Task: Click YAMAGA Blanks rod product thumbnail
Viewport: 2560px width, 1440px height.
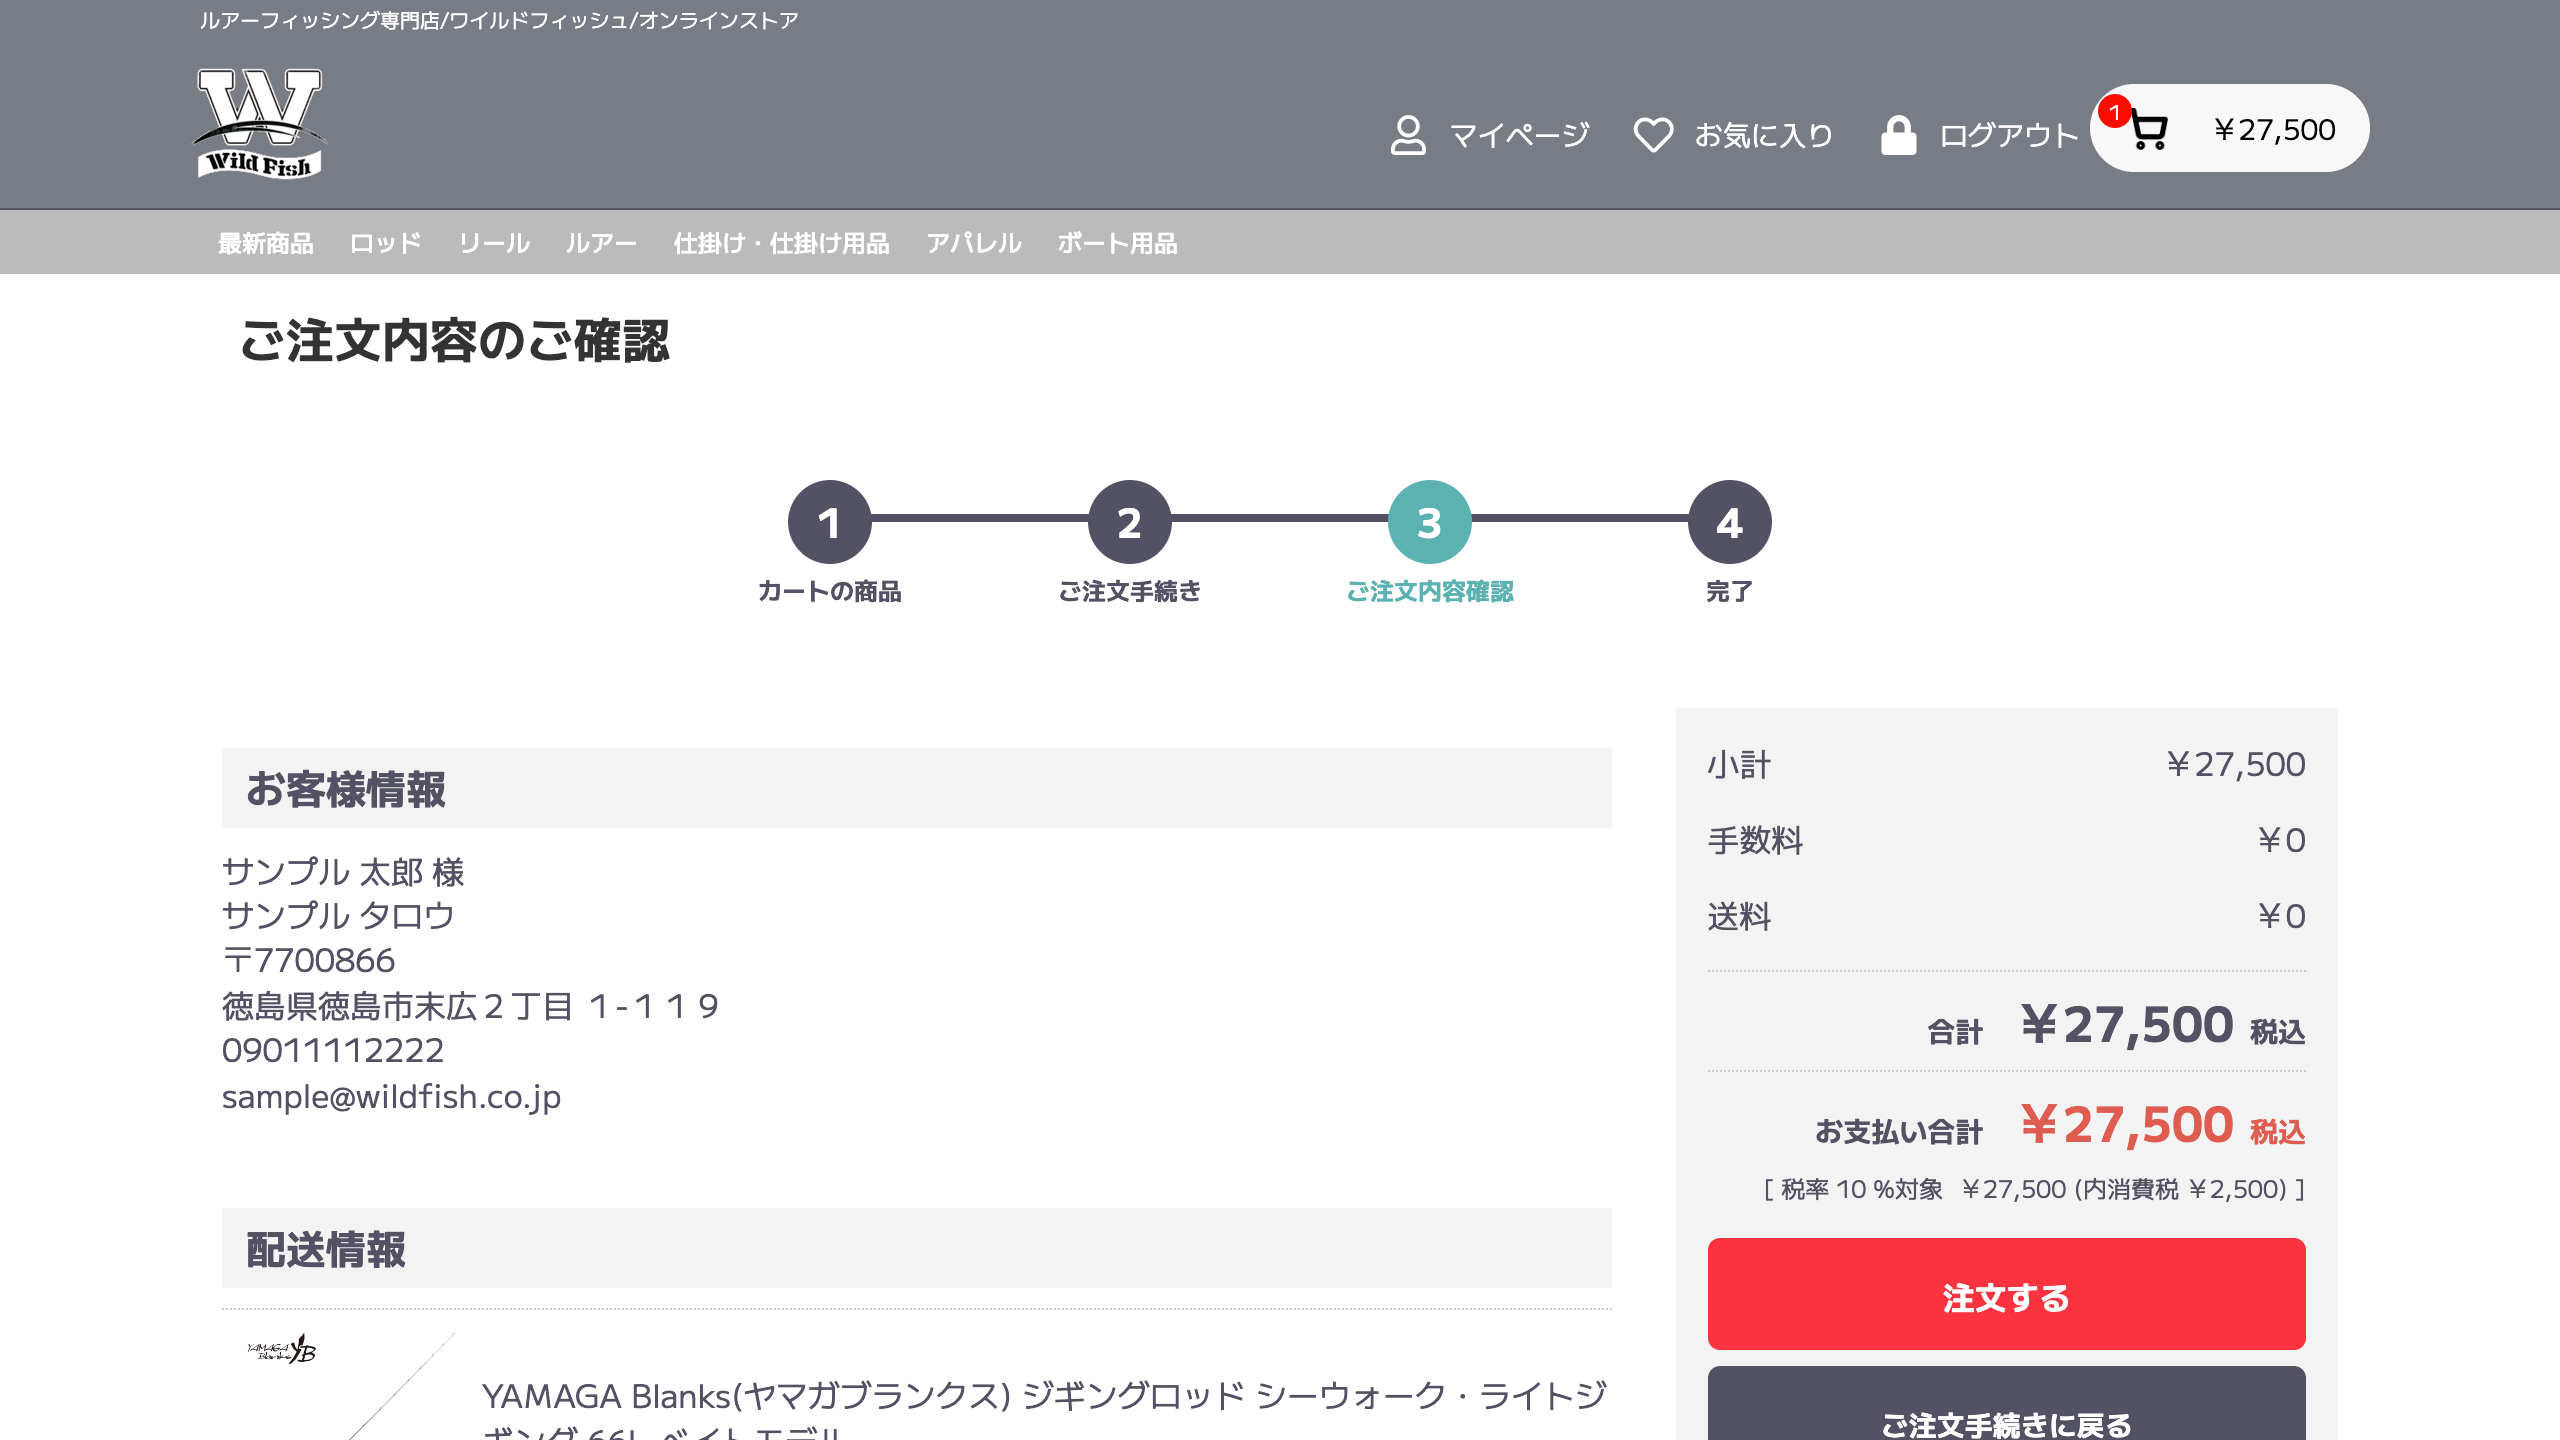Action: [x=340, y=1385]
